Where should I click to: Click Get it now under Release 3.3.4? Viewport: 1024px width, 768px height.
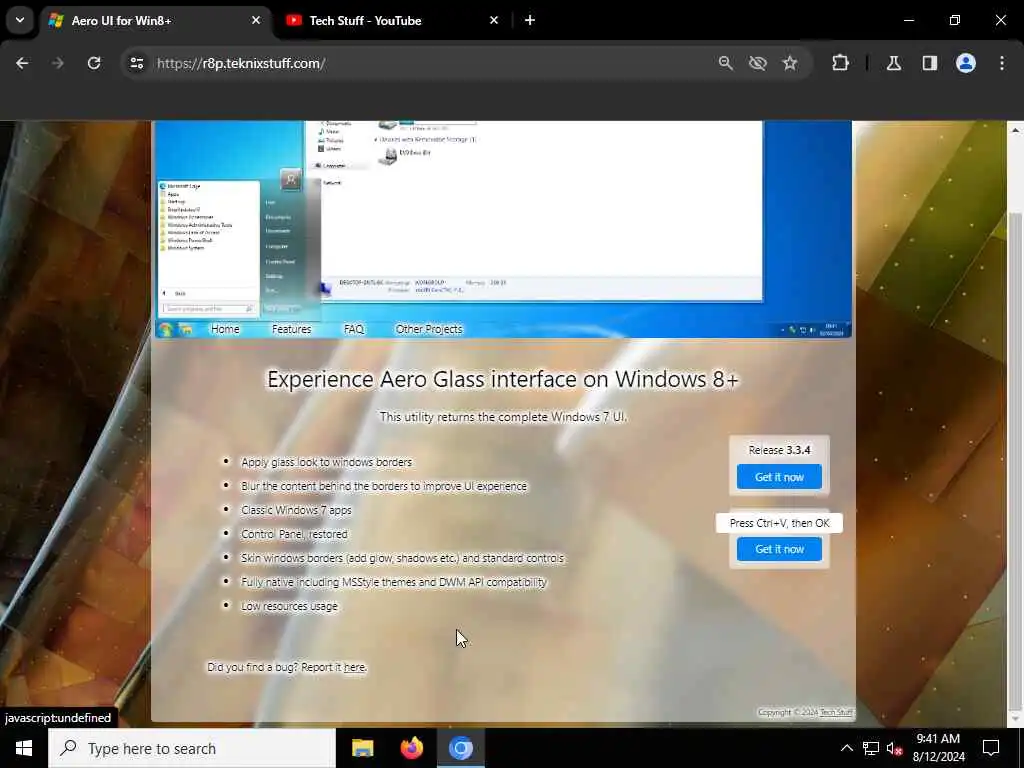[779, 477]
